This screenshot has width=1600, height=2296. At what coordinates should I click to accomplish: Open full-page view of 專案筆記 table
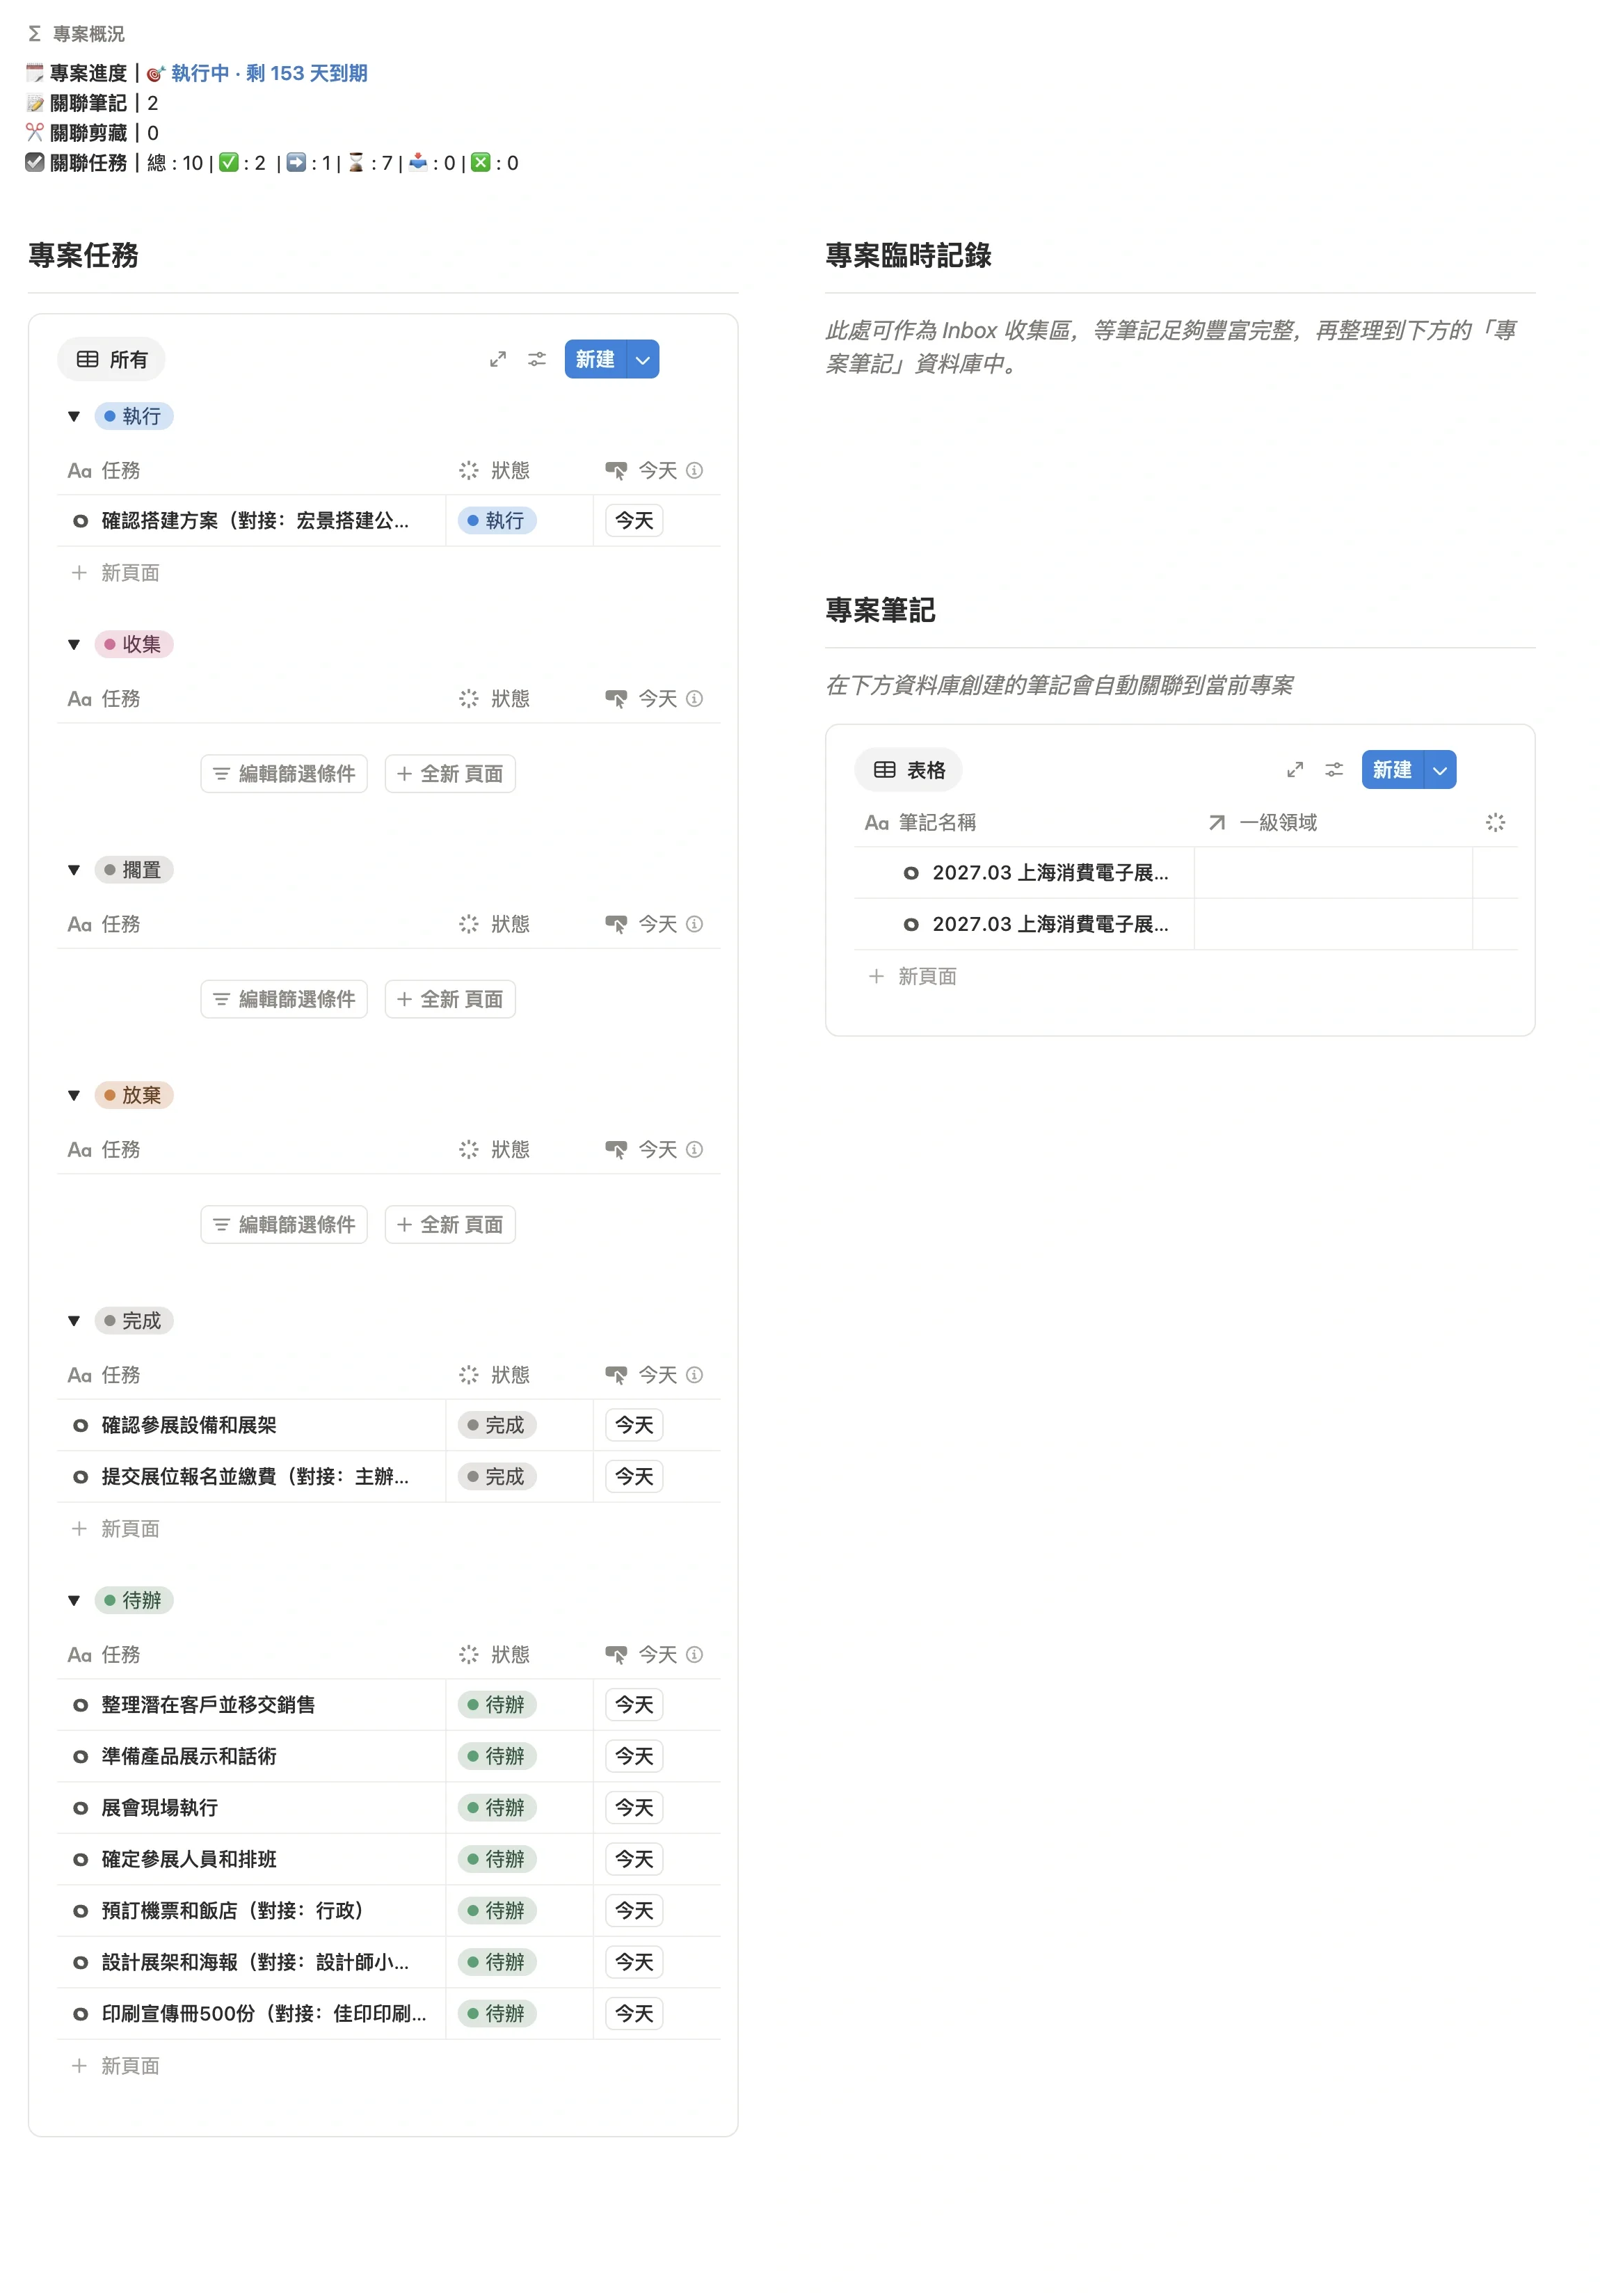click(x=1294, y=770)
